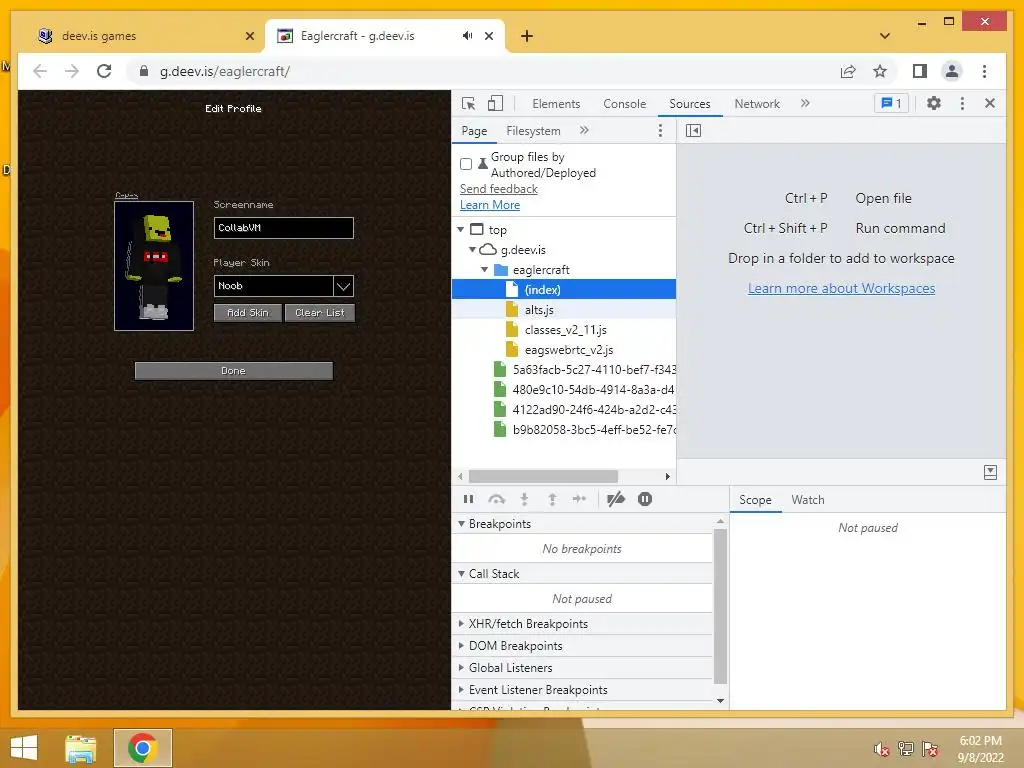This screenshot has height=768, width=1024.
Task: Select the Sources tab
Action: [690, 104]
